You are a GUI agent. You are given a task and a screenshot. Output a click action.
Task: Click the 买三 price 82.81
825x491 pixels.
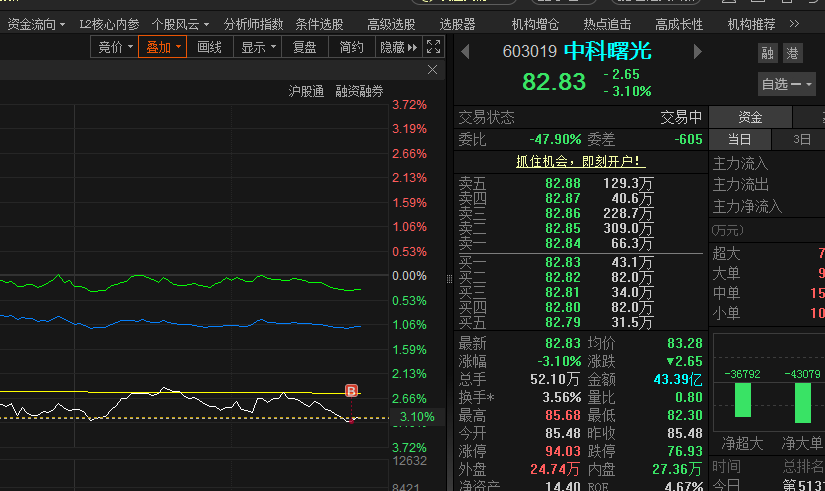pos(562,292)
